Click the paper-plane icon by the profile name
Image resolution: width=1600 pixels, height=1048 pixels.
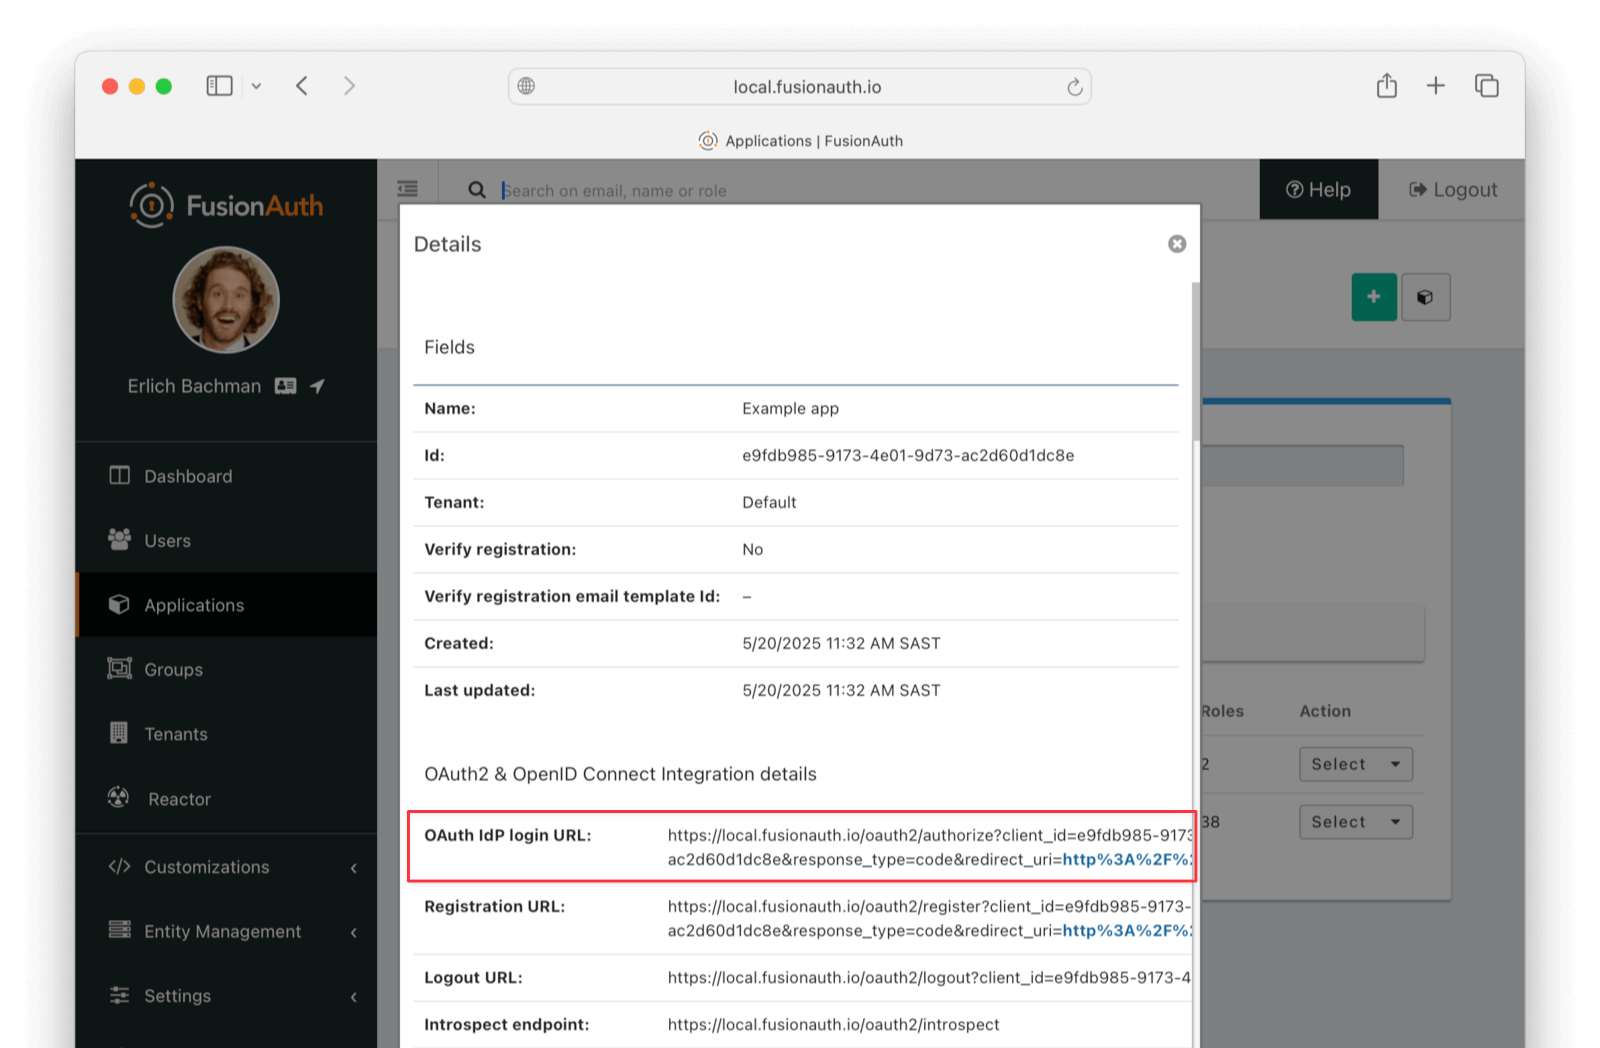click(317, 386)
